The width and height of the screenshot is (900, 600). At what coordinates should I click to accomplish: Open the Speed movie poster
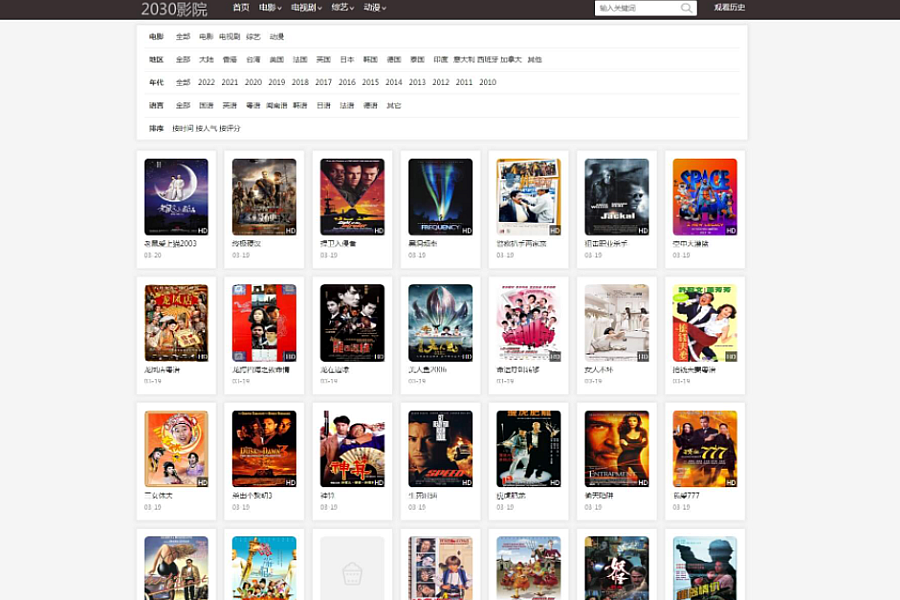pos(440,449)
